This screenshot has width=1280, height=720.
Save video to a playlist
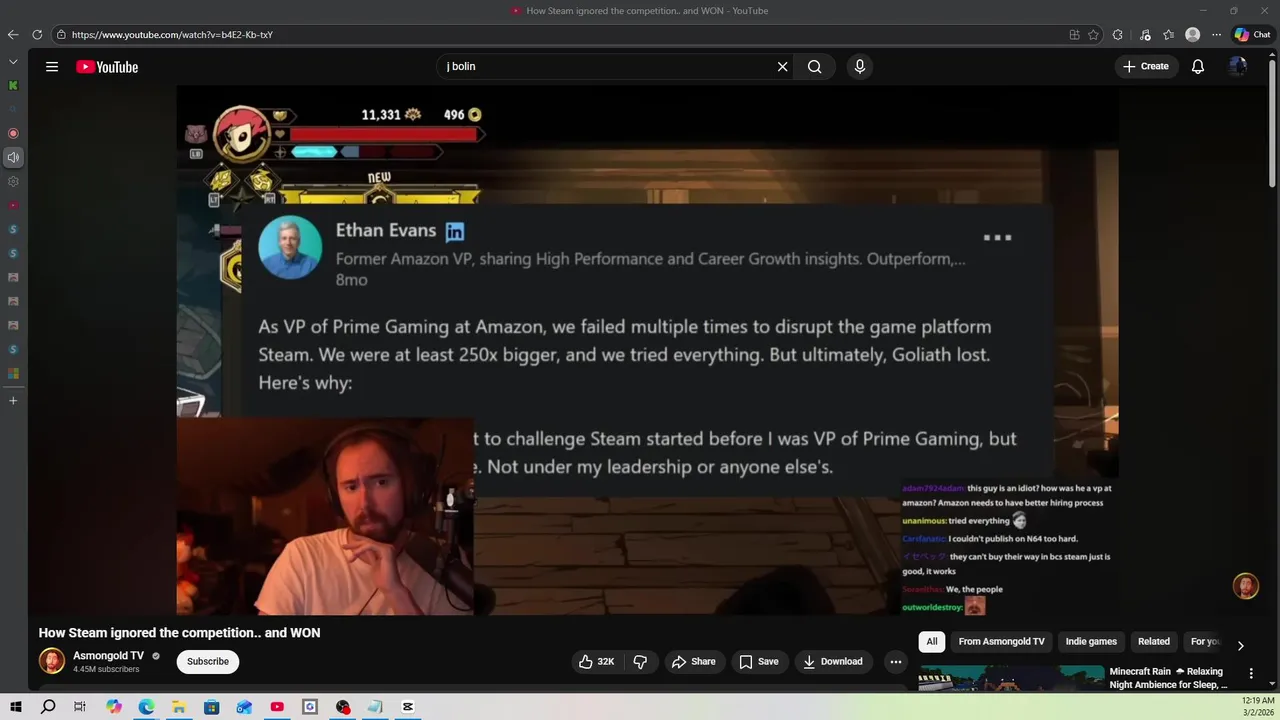click(x=759, y=662)
